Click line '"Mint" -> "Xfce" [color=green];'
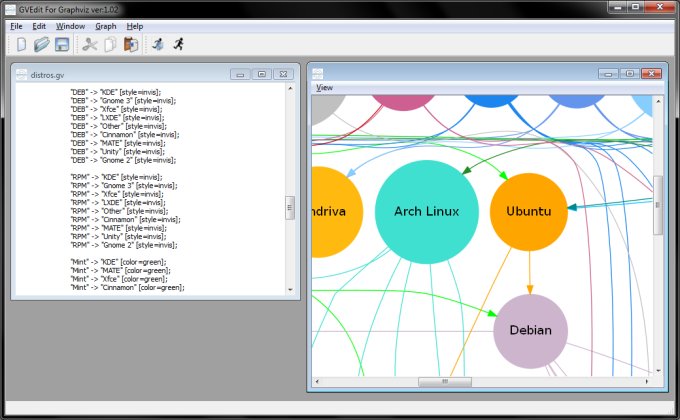 (119, 279)
